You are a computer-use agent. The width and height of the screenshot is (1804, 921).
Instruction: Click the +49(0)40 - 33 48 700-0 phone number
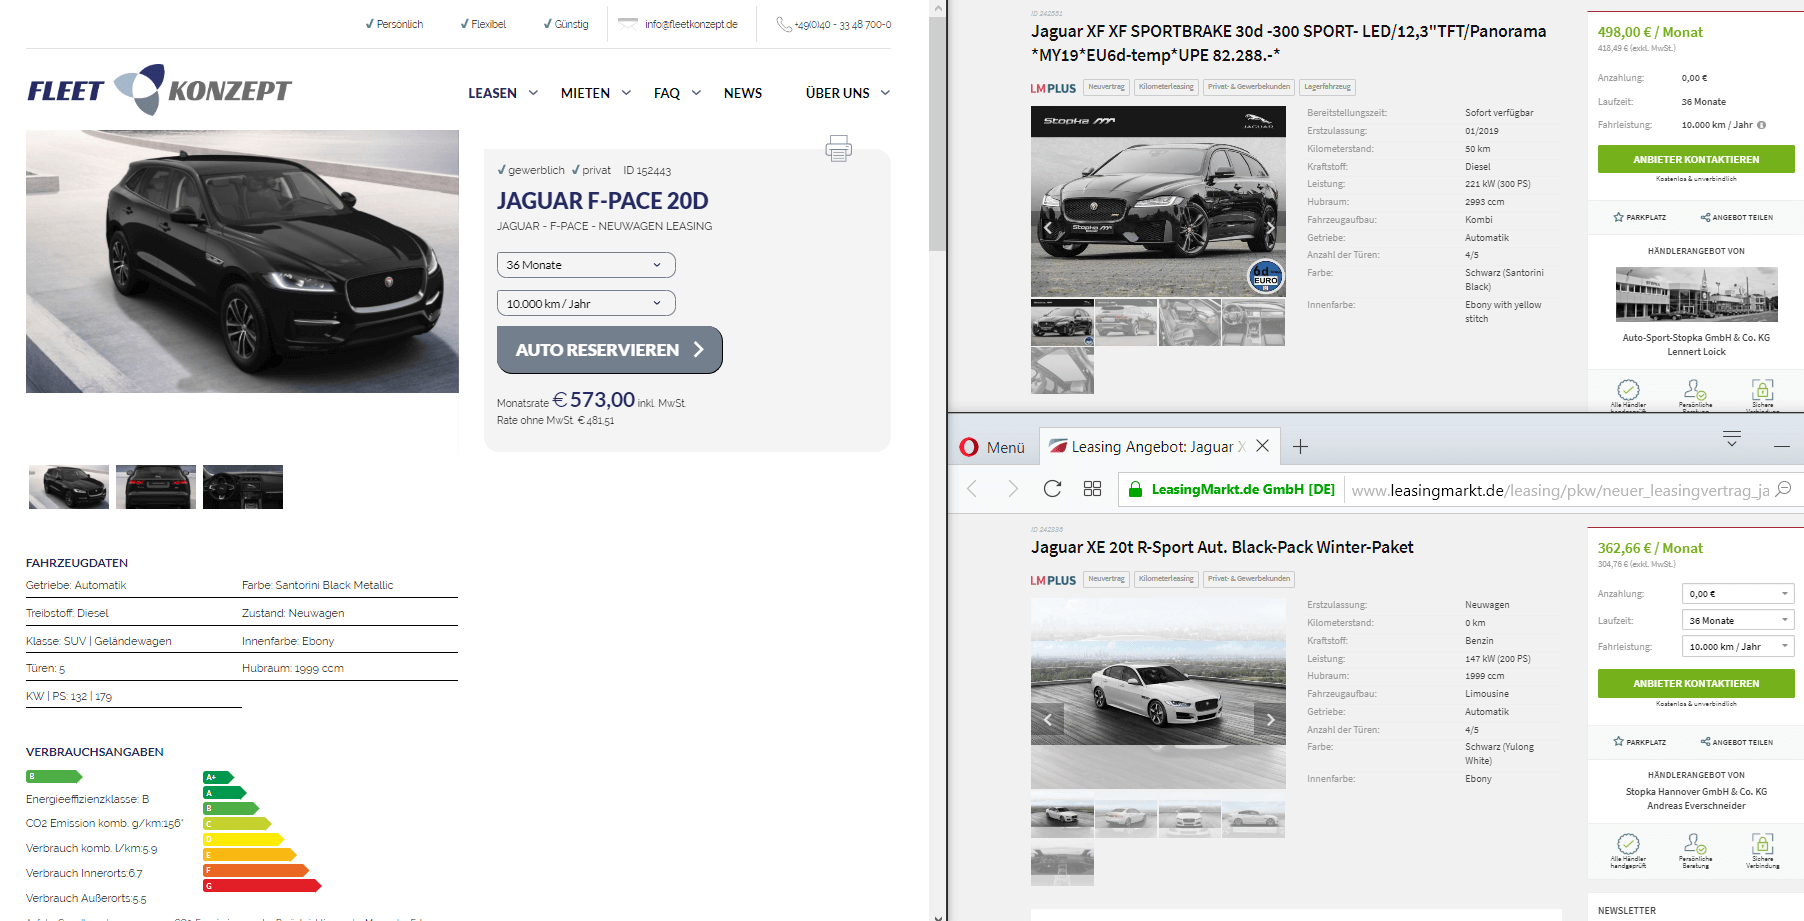coord(843,24)
